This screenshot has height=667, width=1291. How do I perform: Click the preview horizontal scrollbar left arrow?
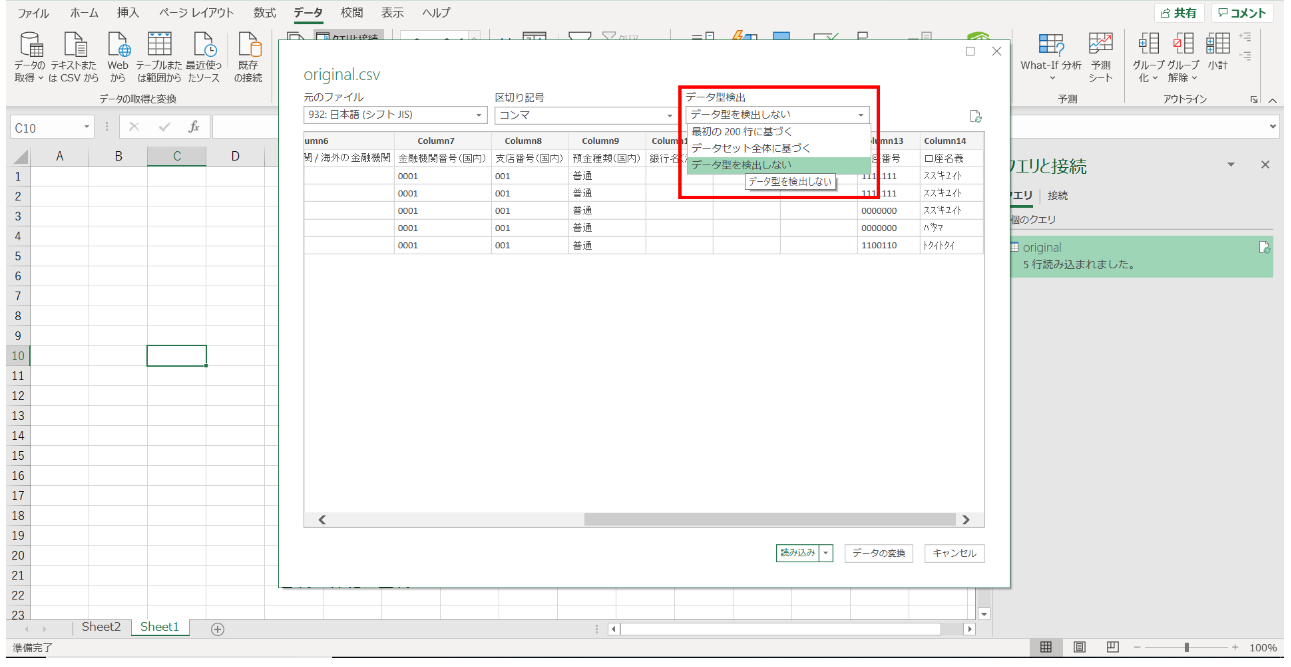(x=322, y=520)
